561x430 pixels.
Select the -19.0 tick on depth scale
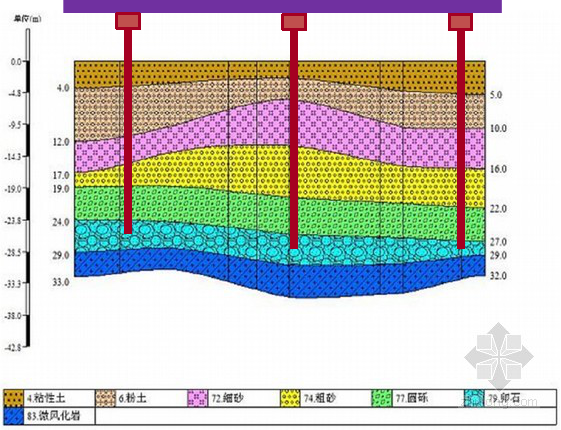click(13, 189)
